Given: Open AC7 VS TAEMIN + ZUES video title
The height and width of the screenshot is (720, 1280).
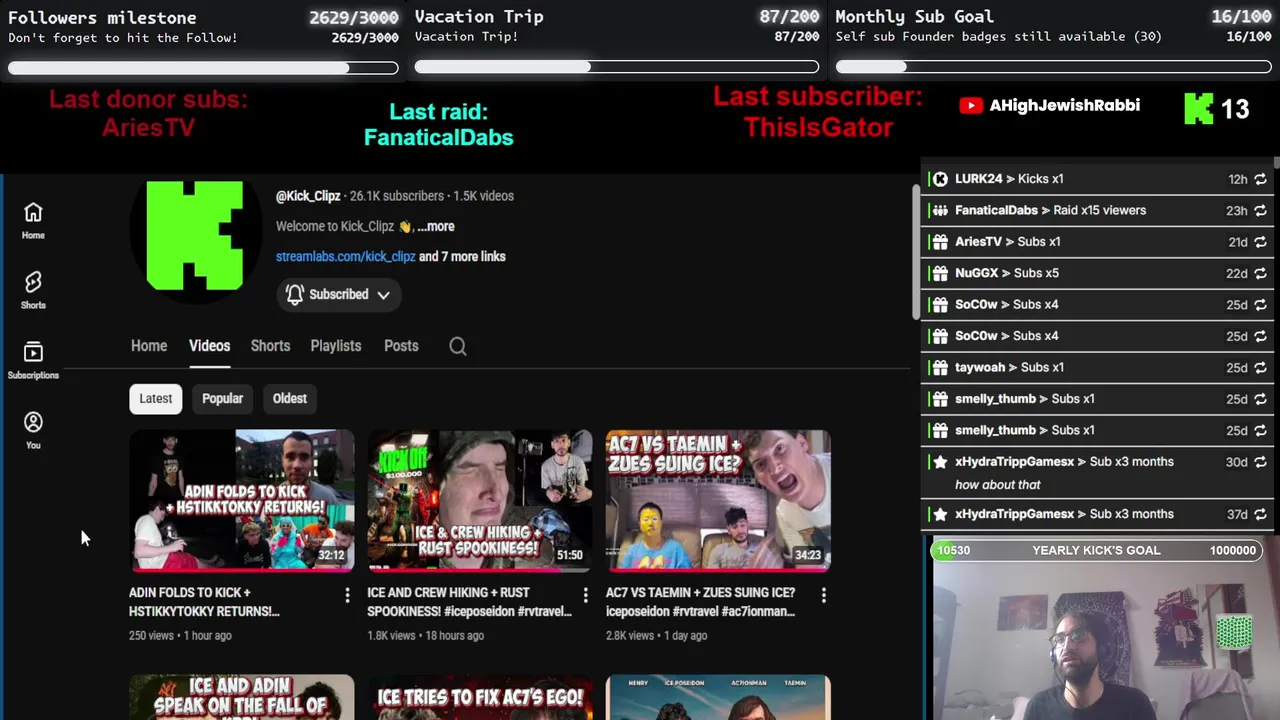Looking at the screenshot, I should point(700,602).
